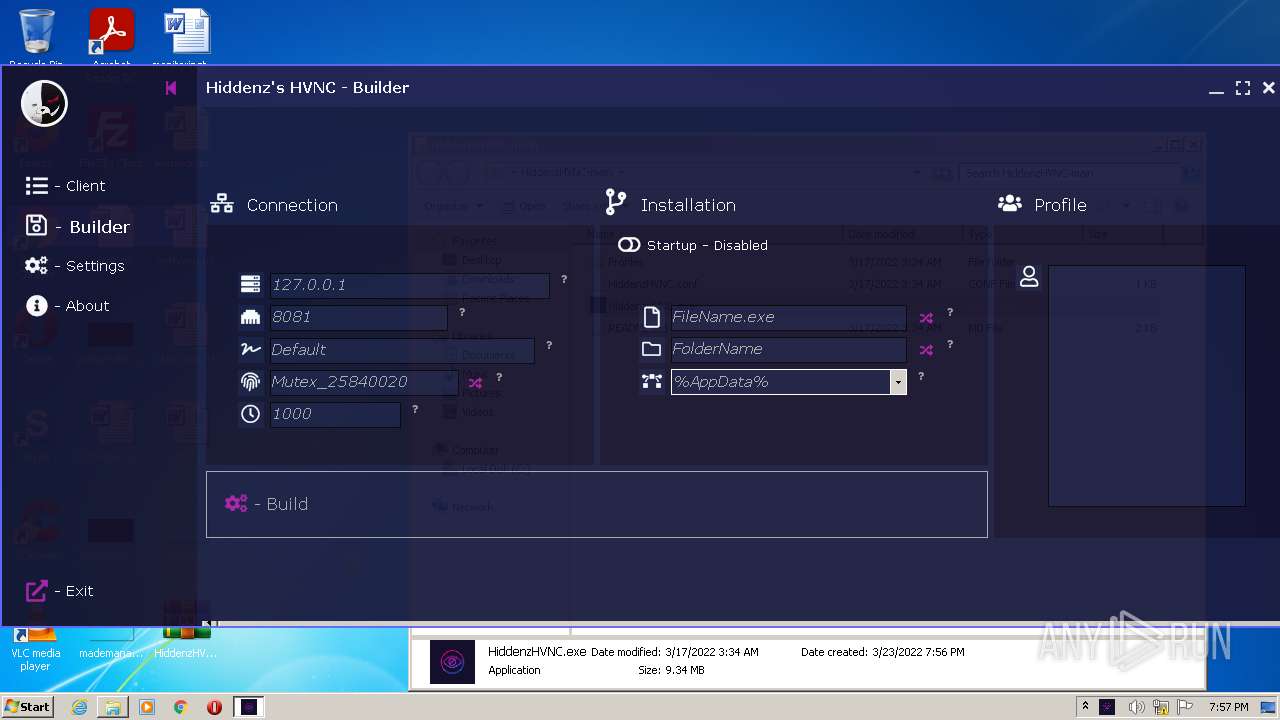Focus the 1000 interval input
Image resolution: width=1280 pixels, height=720 pixels.
tap(335, 414)
